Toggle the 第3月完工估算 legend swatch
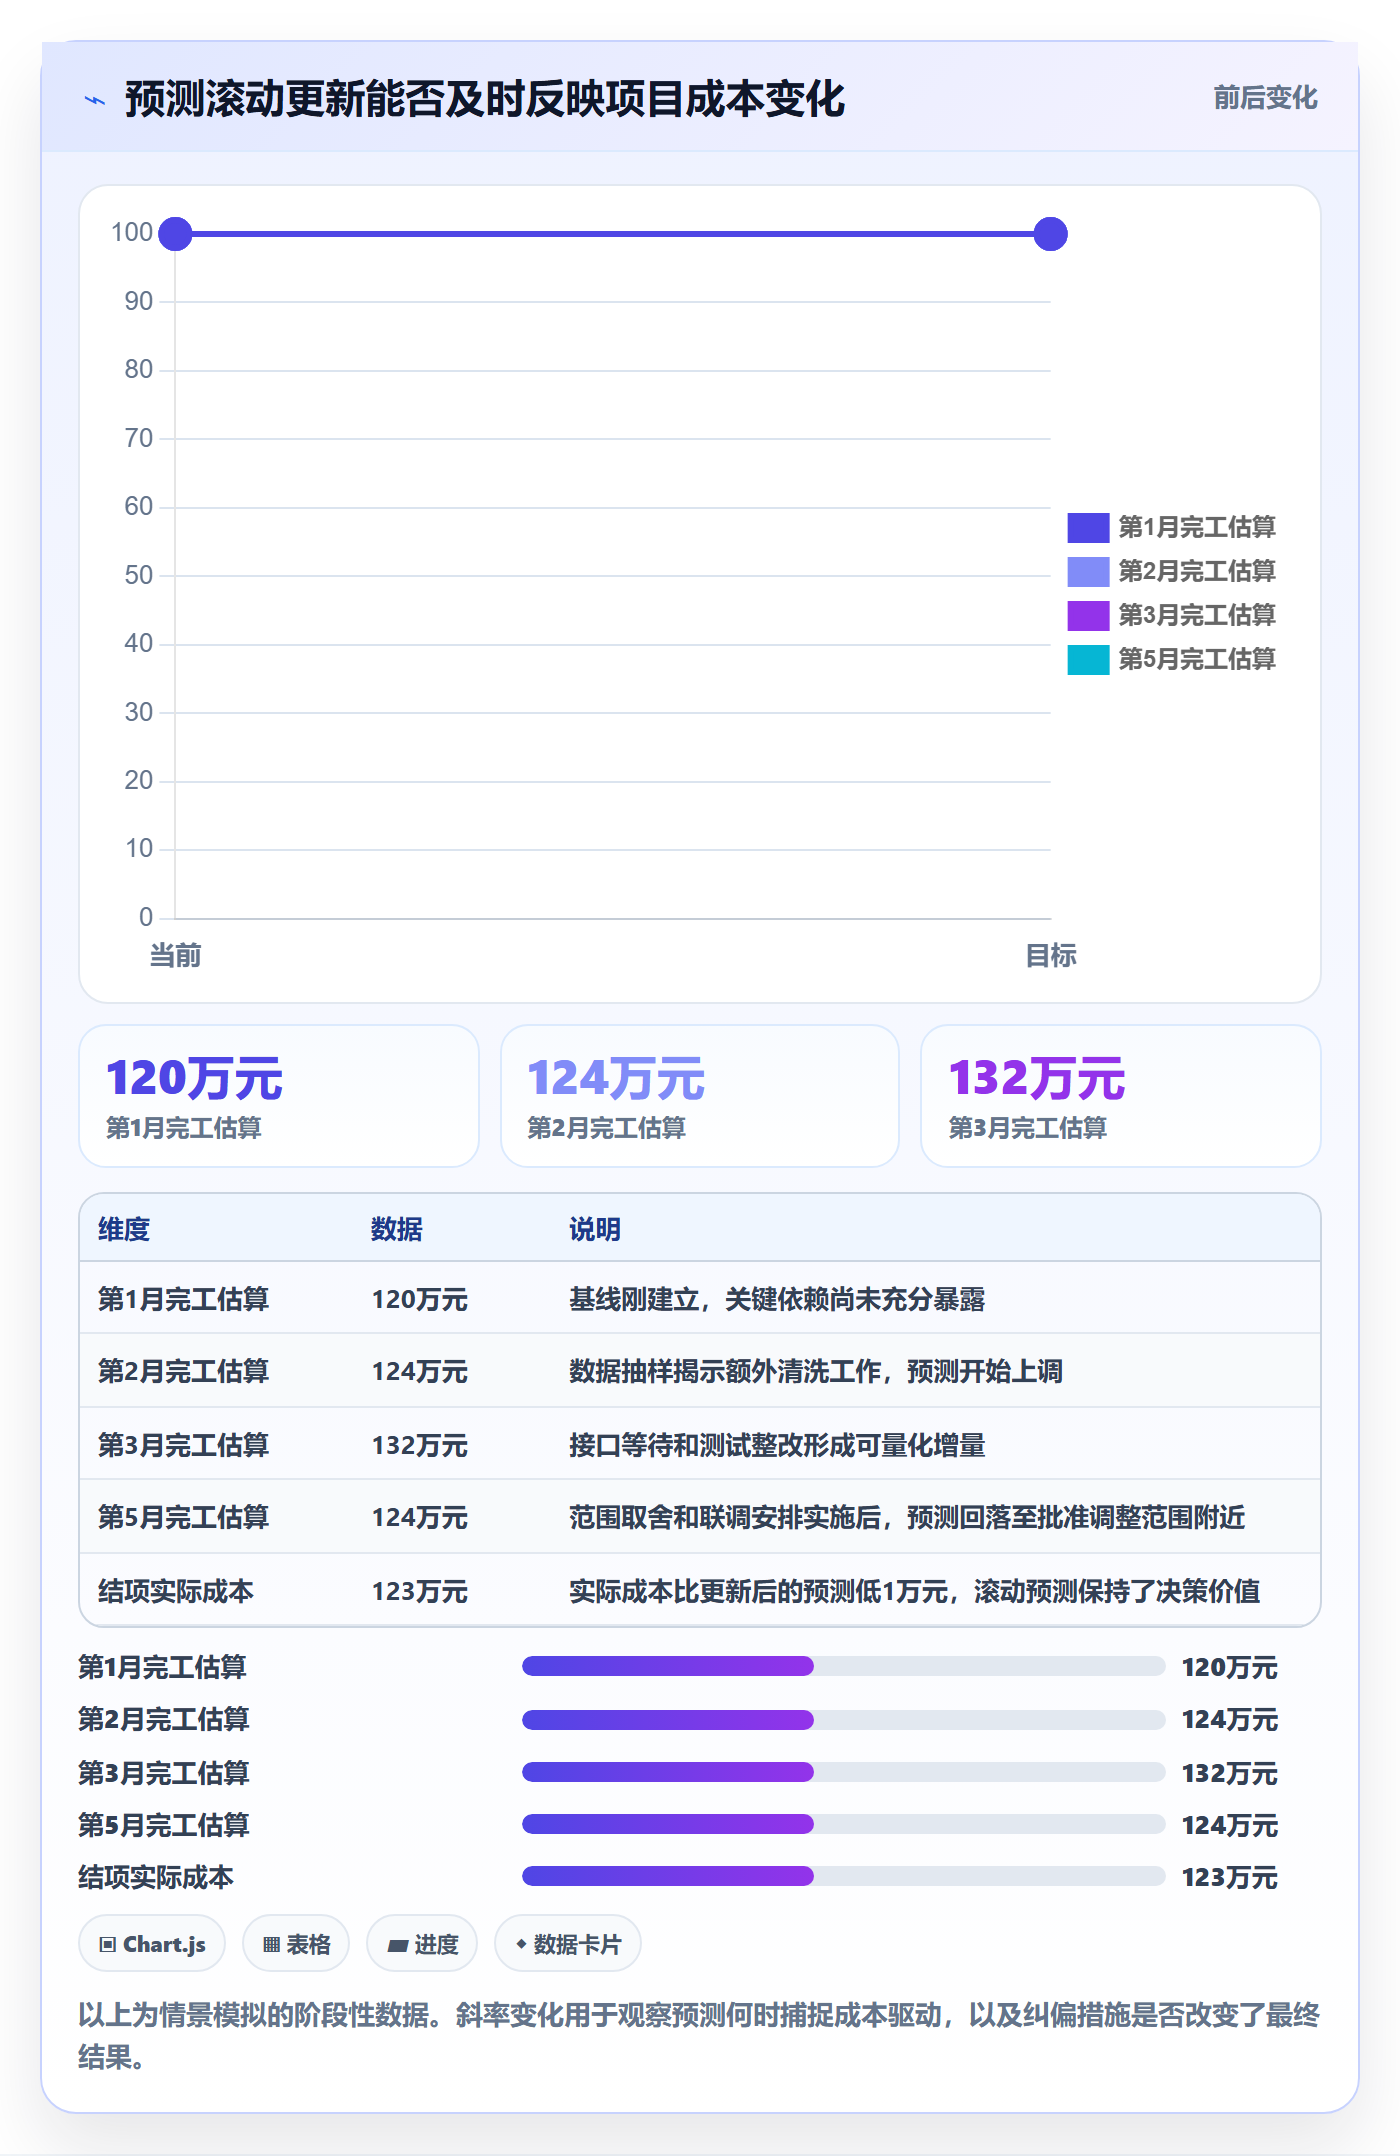 pyautogui.click(x=1088, y=615)
